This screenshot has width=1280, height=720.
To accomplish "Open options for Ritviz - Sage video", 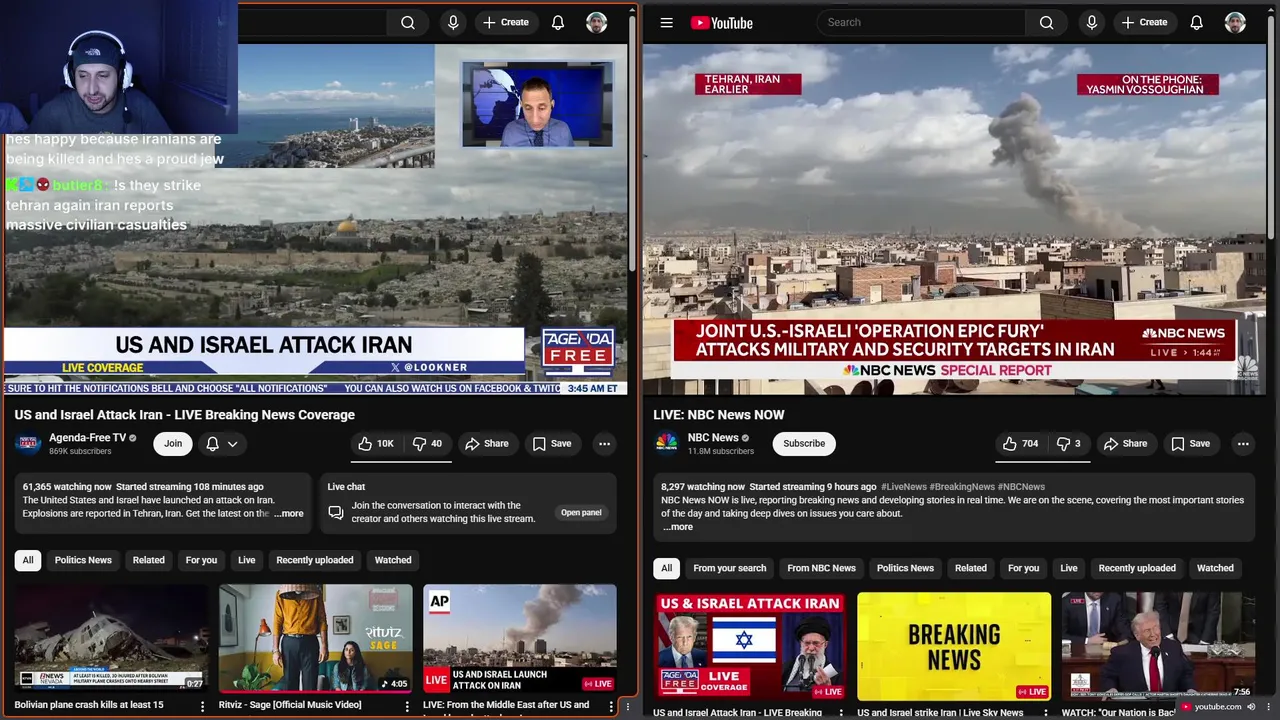I will (406, 706).
